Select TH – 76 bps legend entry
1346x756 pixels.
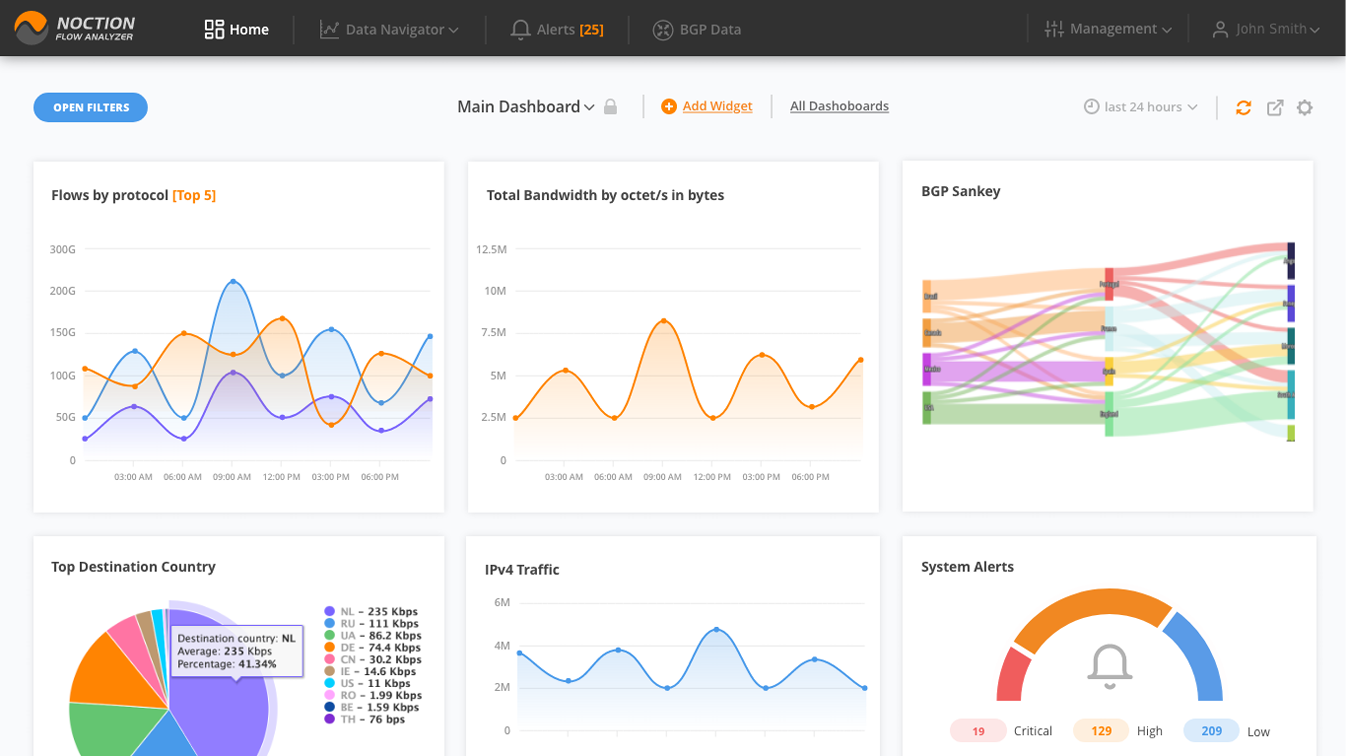pos(364,720)
